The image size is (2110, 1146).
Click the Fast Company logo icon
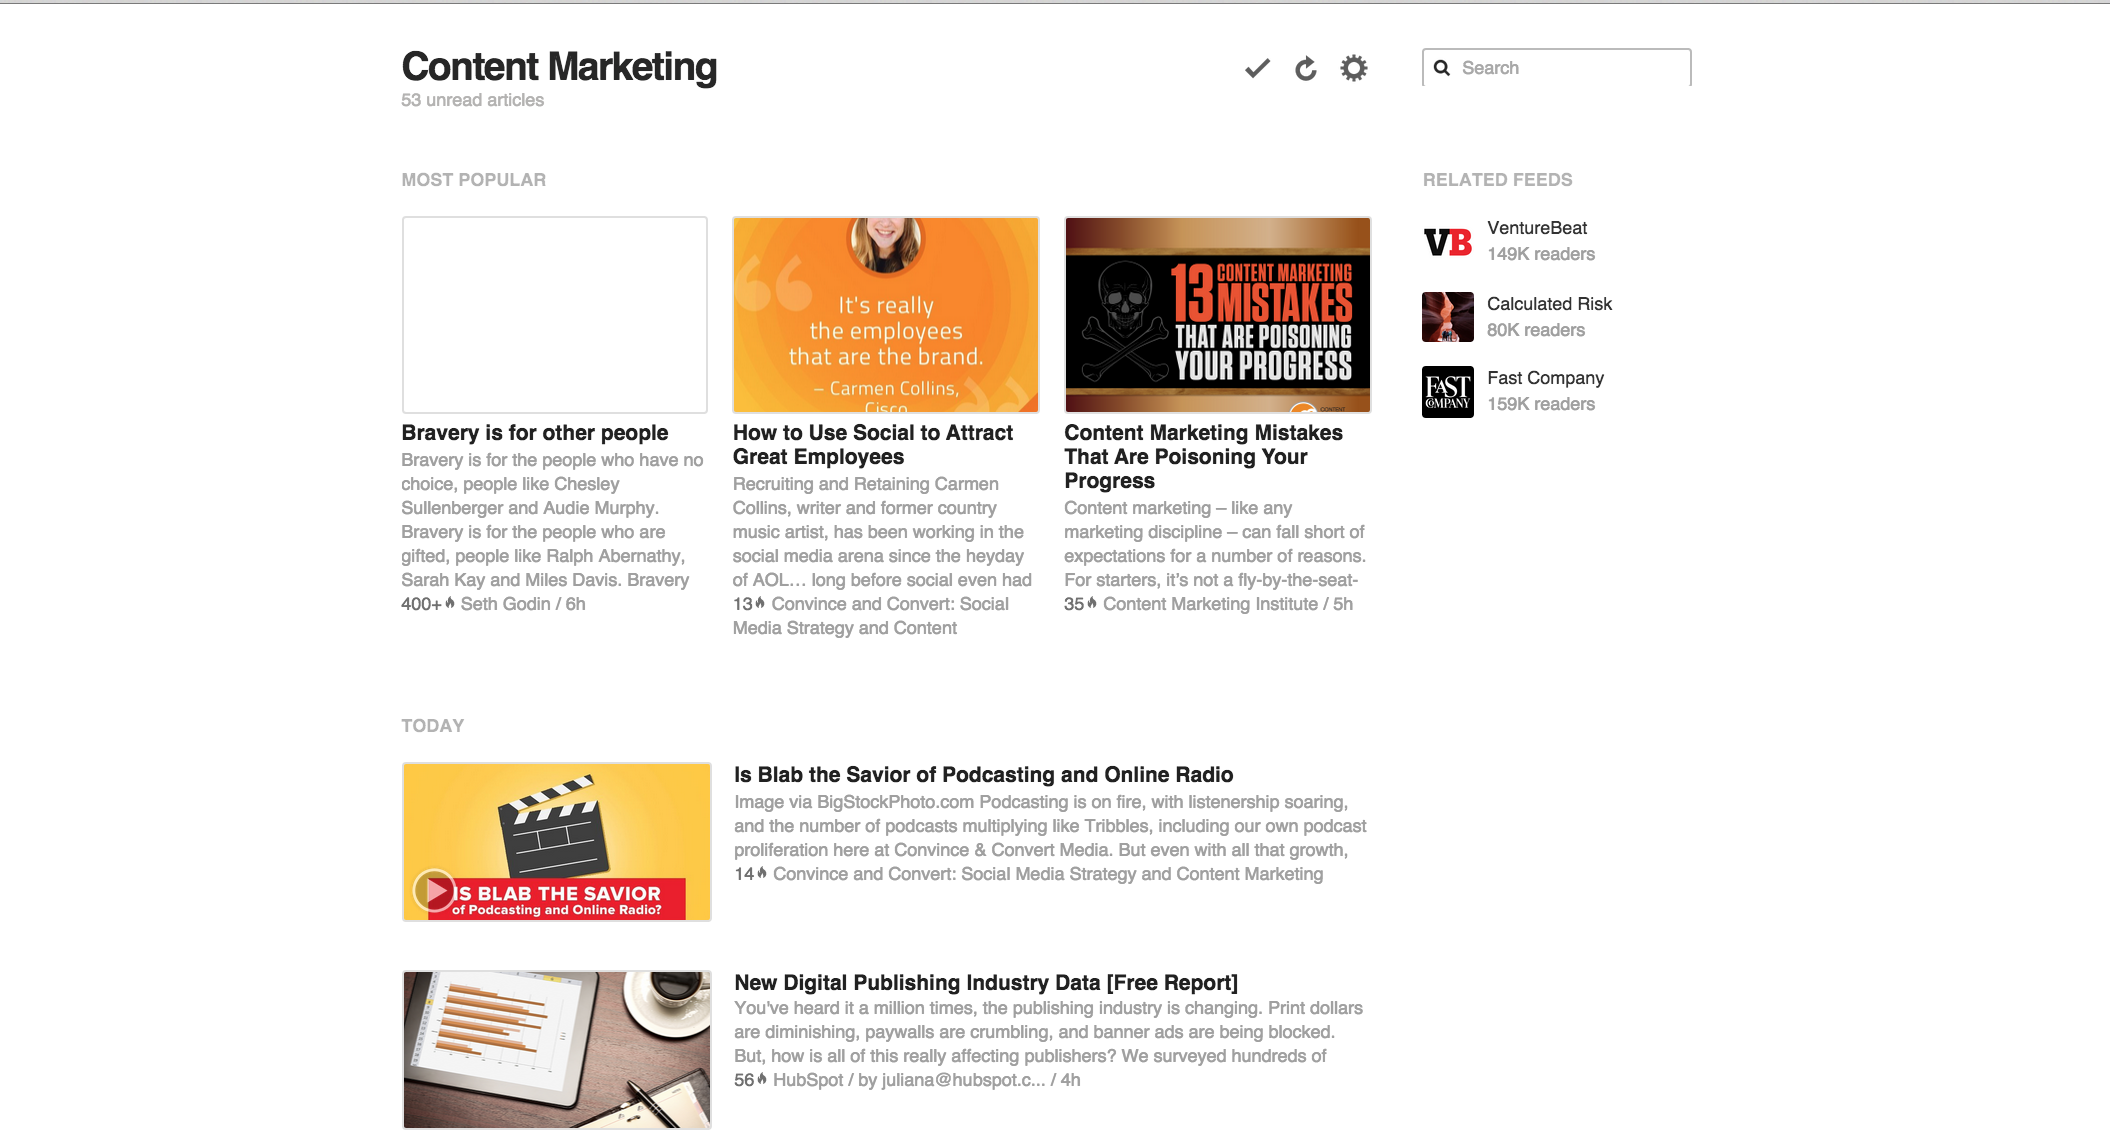(x=1447, y=392)
